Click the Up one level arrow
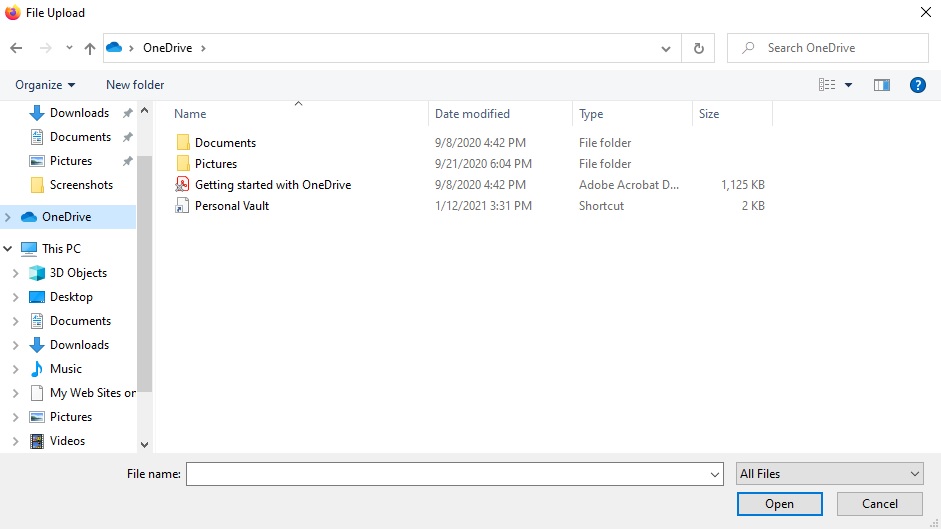 click(x=90, y=48)
